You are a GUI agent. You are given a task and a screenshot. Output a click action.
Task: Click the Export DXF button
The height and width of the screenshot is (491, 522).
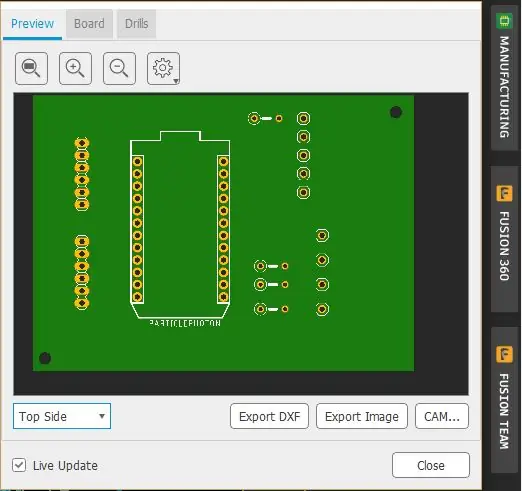coord(269,416)
